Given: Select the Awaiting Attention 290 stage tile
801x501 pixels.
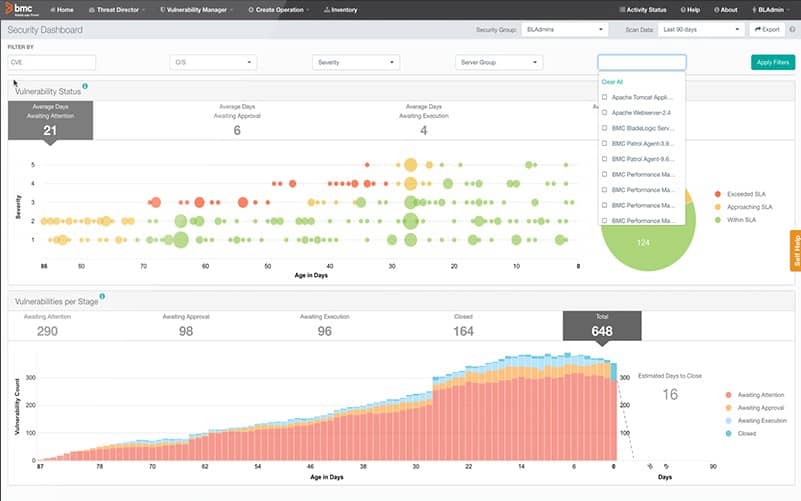Looking at the screenshot, I should point(47,325).
